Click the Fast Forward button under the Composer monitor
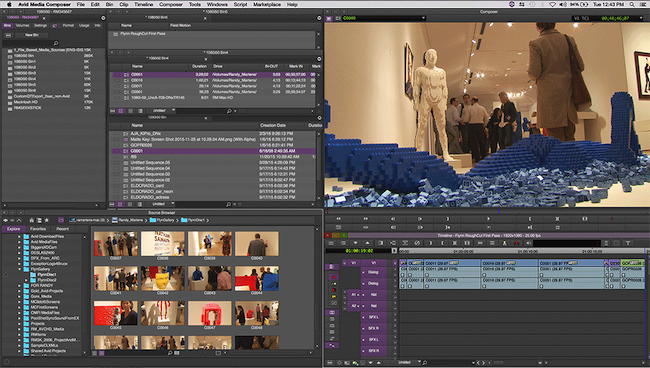This screenshot has height=368, width=650. click(x=366, y=218)
